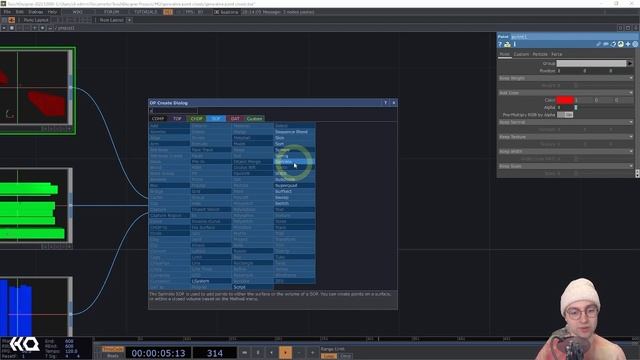The width and height of the screenshot is (640, 360).
Task: Open the Python help icon in parameter panel
Action: (x=507, y=44)
